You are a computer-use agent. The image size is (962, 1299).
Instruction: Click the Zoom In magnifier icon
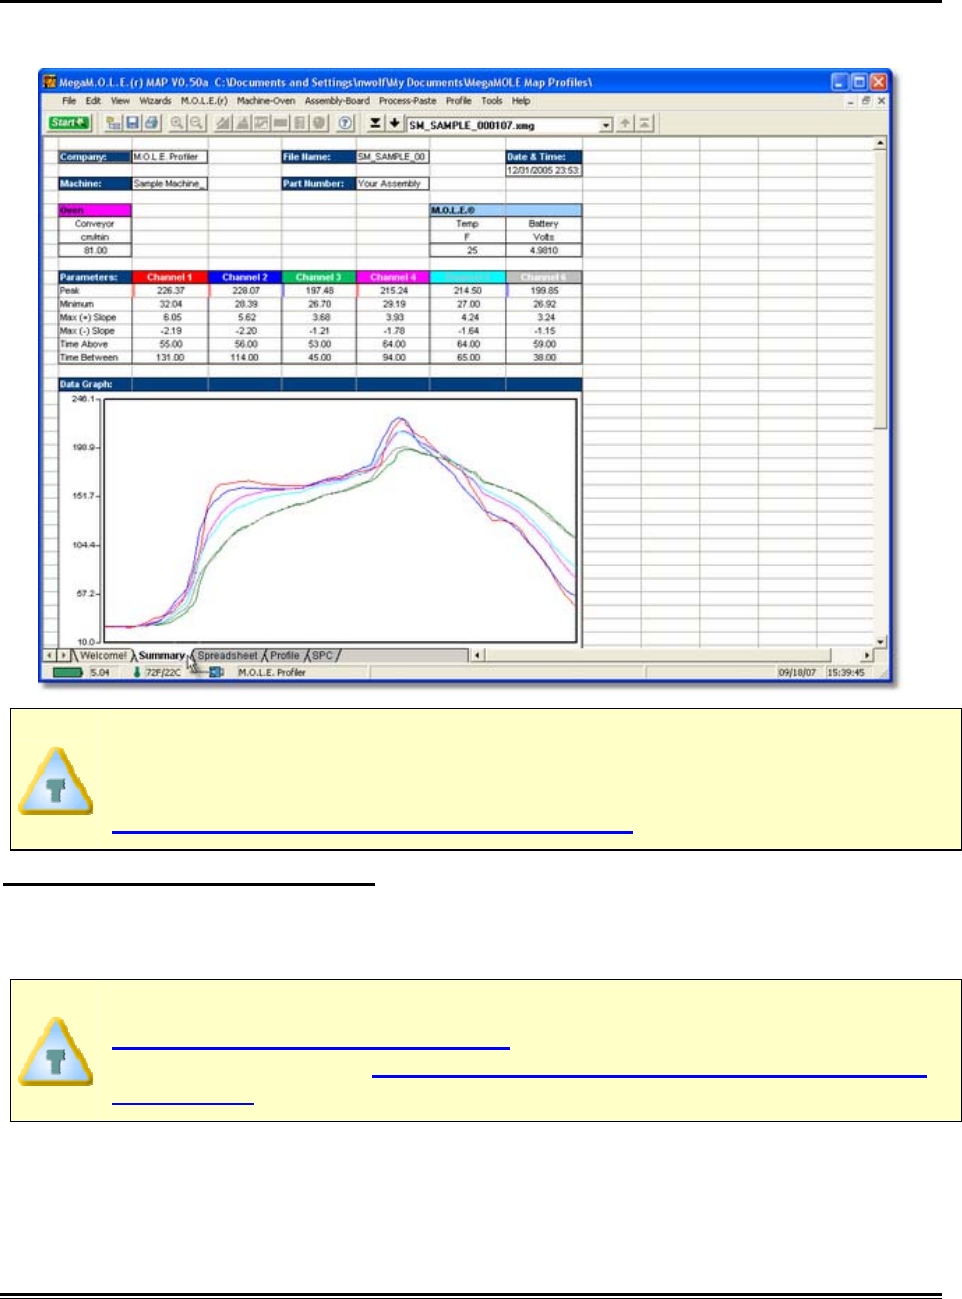pos(177,123)
